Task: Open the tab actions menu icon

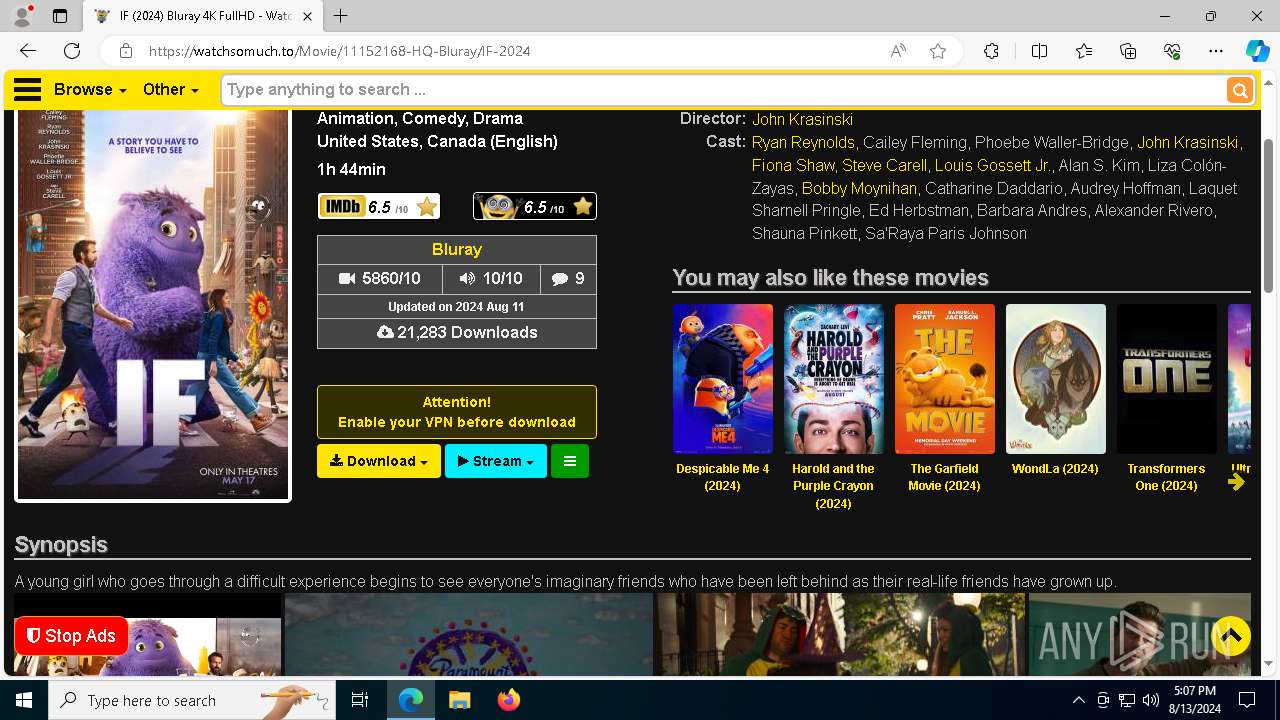Action: [60, 16]
